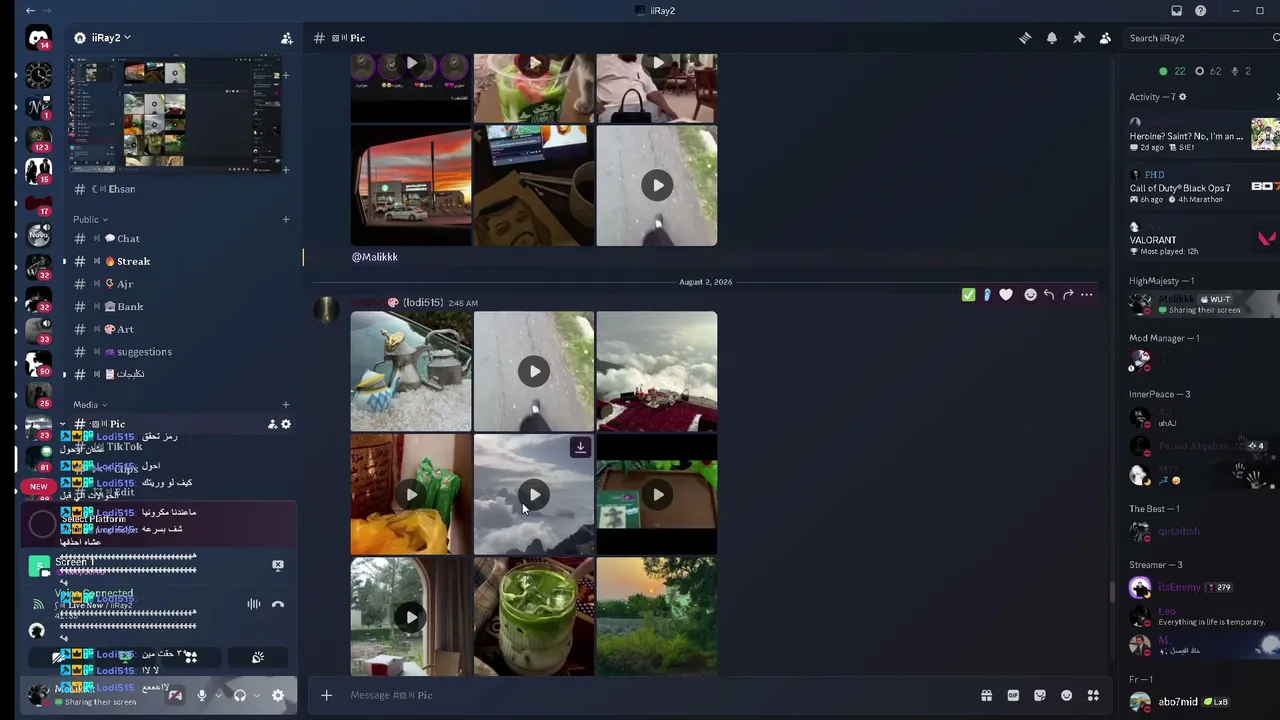1280x720 pixels.
Task: Open itsEnemy's profile in member list
Action: point(1203,588)
